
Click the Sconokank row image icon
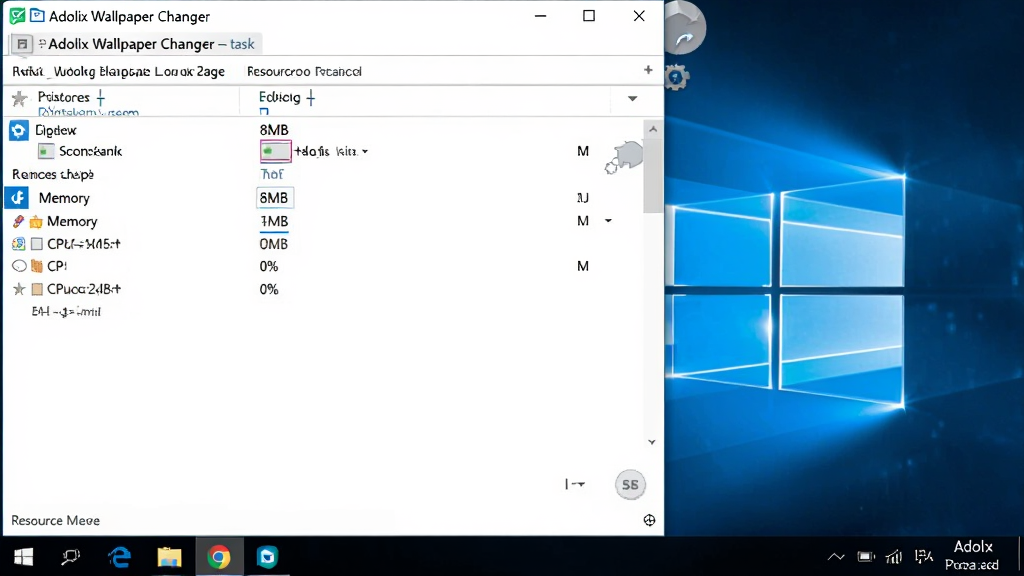(x=46, y=152)
